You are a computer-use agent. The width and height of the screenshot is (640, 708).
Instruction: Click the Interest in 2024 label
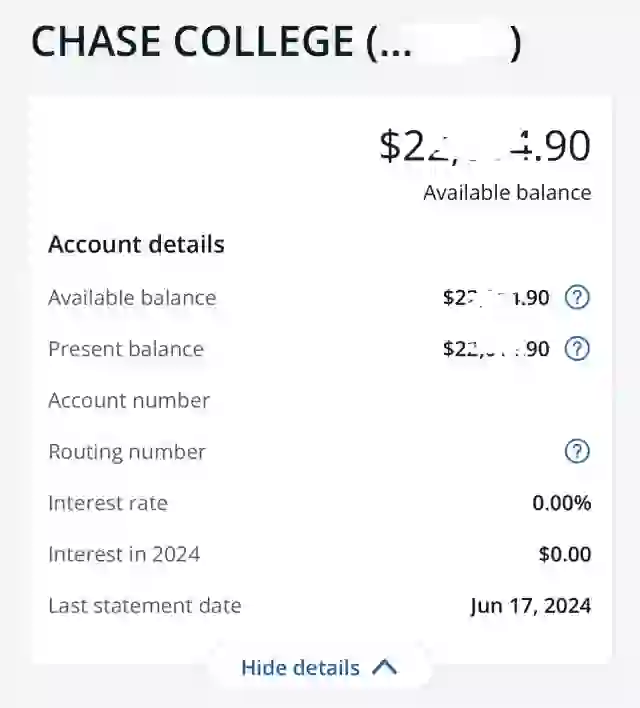pos(124,554)
